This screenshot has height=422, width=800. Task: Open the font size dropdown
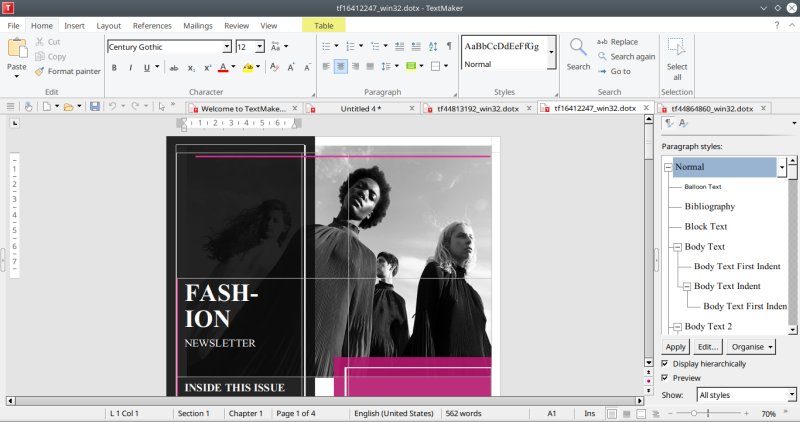click(260, 46)
